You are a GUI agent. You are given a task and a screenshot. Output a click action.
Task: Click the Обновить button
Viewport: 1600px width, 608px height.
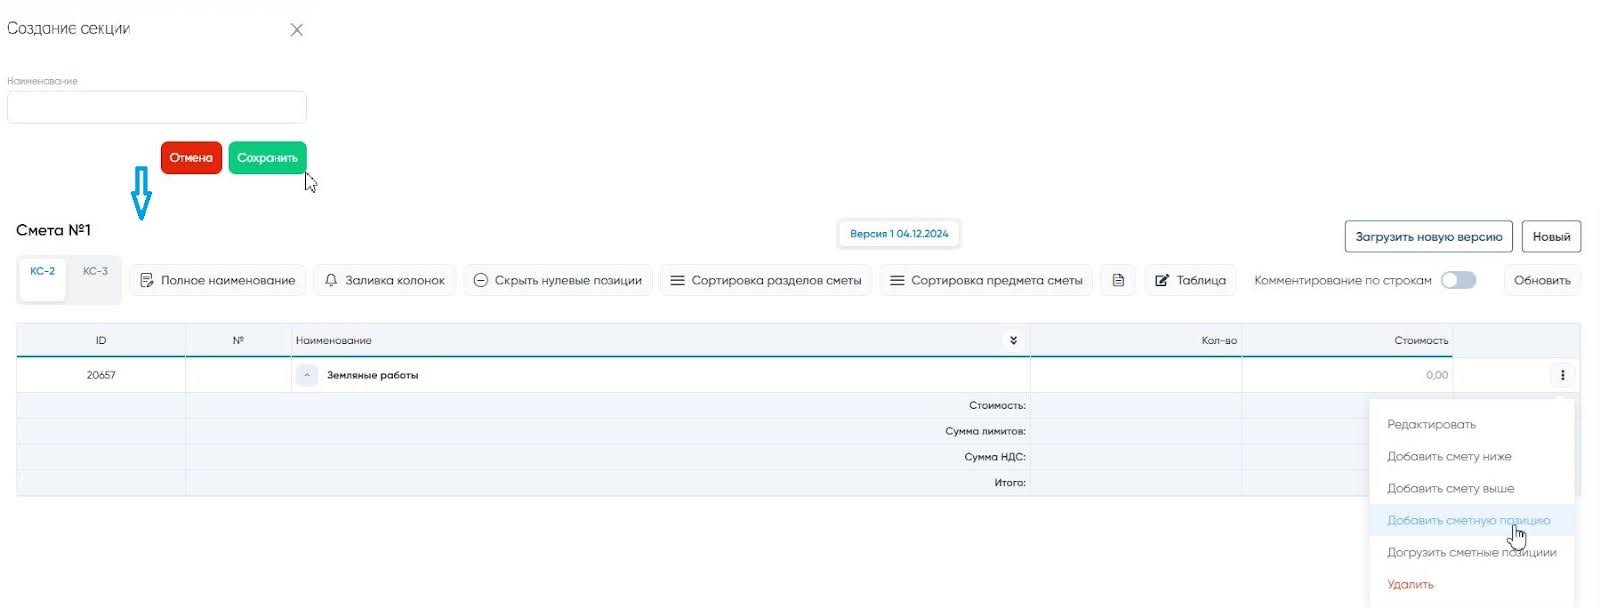pyautogui.click(x=1541, y=281)
